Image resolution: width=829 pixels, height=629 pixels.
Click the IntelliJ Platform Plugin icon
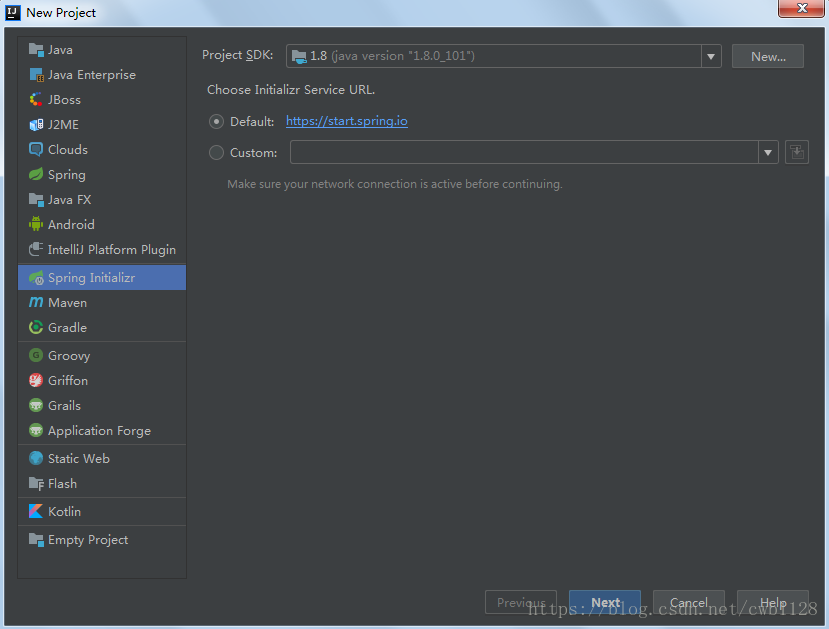(x=36, y=249)
